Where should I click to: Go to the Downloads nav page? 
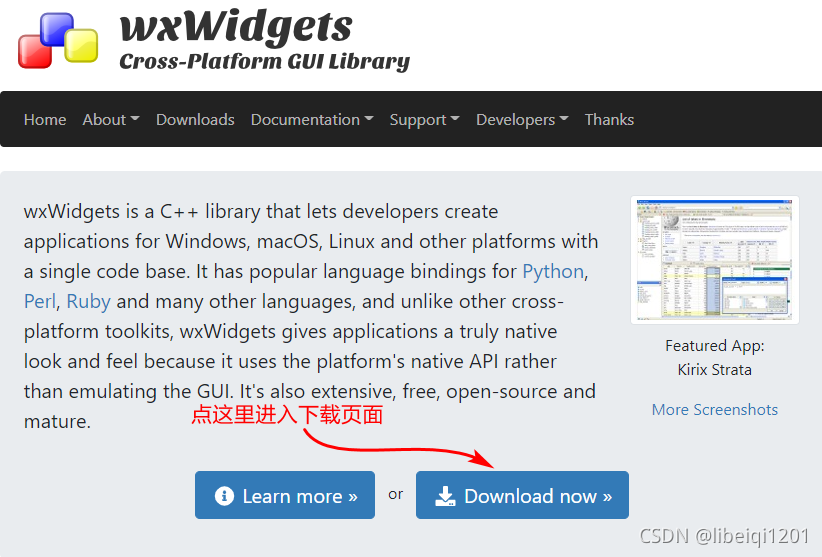[x=195, y=119]
